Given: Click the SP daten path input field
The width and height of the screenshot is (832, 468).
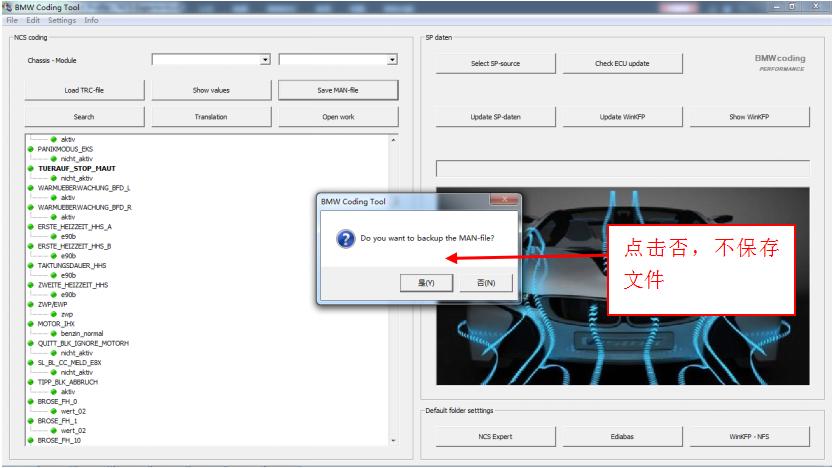Looking at the screenshot, I should coord(622,169).
